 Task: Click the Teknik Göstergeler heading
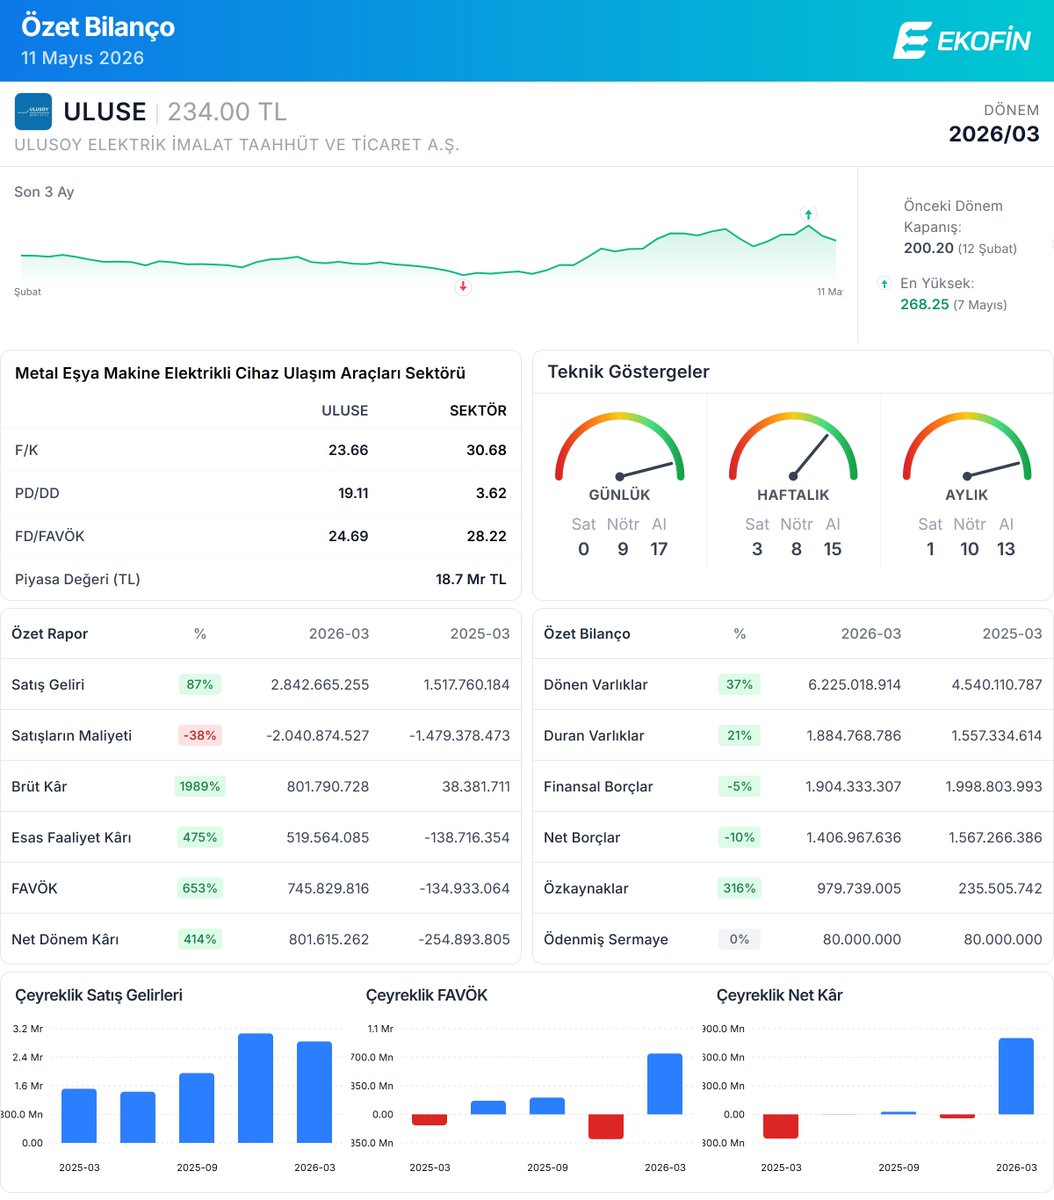pos(628,372)
